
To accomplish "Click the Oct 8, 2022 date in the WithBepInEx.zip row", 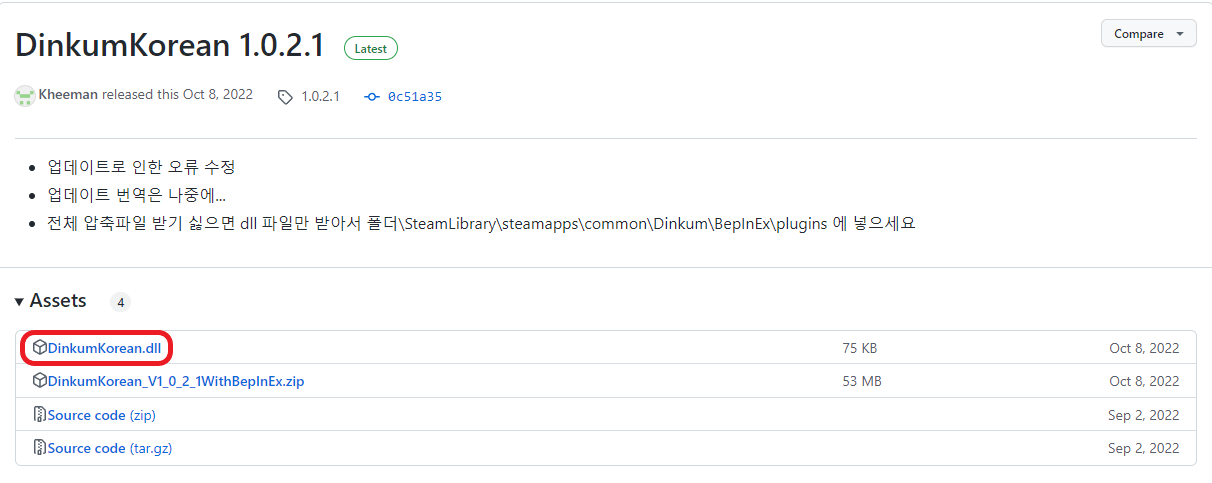I will coord(1144,381).
